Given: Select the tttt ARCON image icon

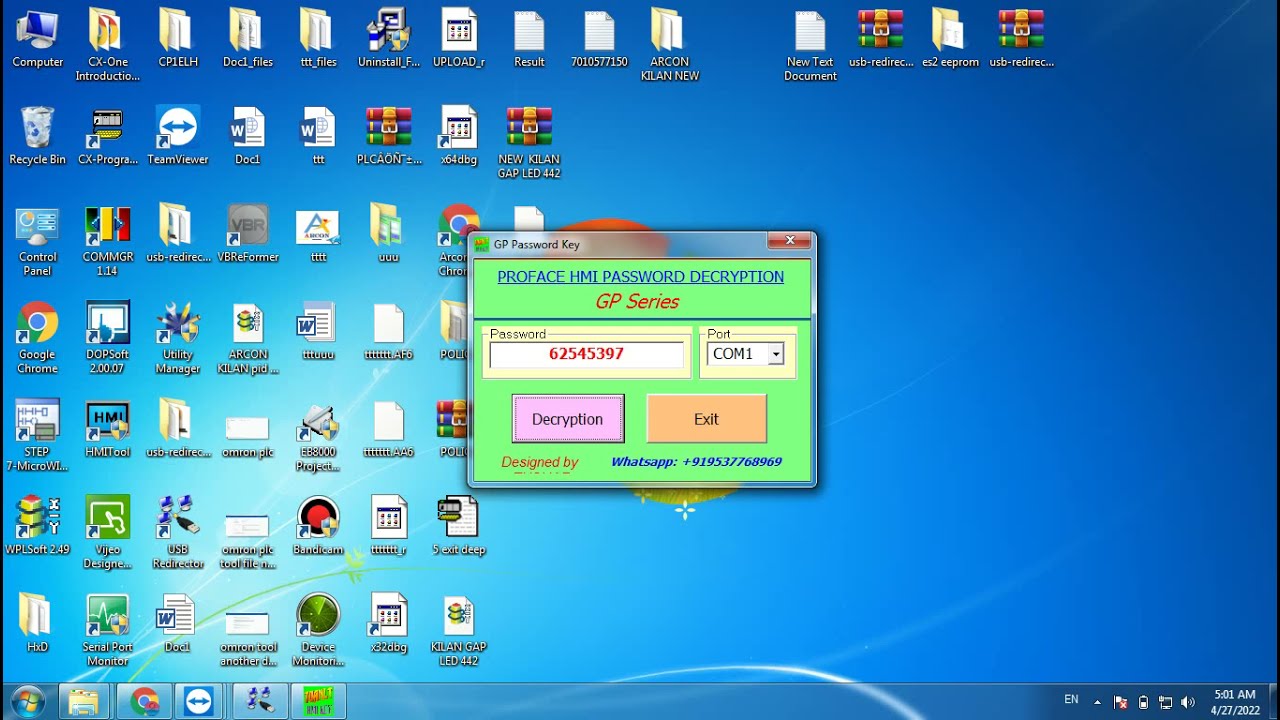Looking at the screenshot, I should (x=318, y=234).
